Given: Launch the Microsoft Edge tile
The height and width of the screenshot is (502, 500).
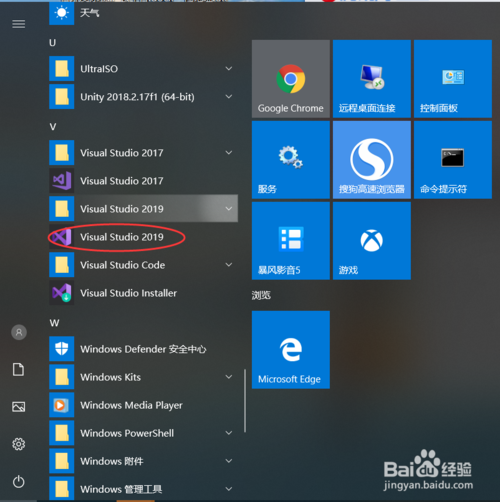Looking at the screenshot, I should (291, 350).
